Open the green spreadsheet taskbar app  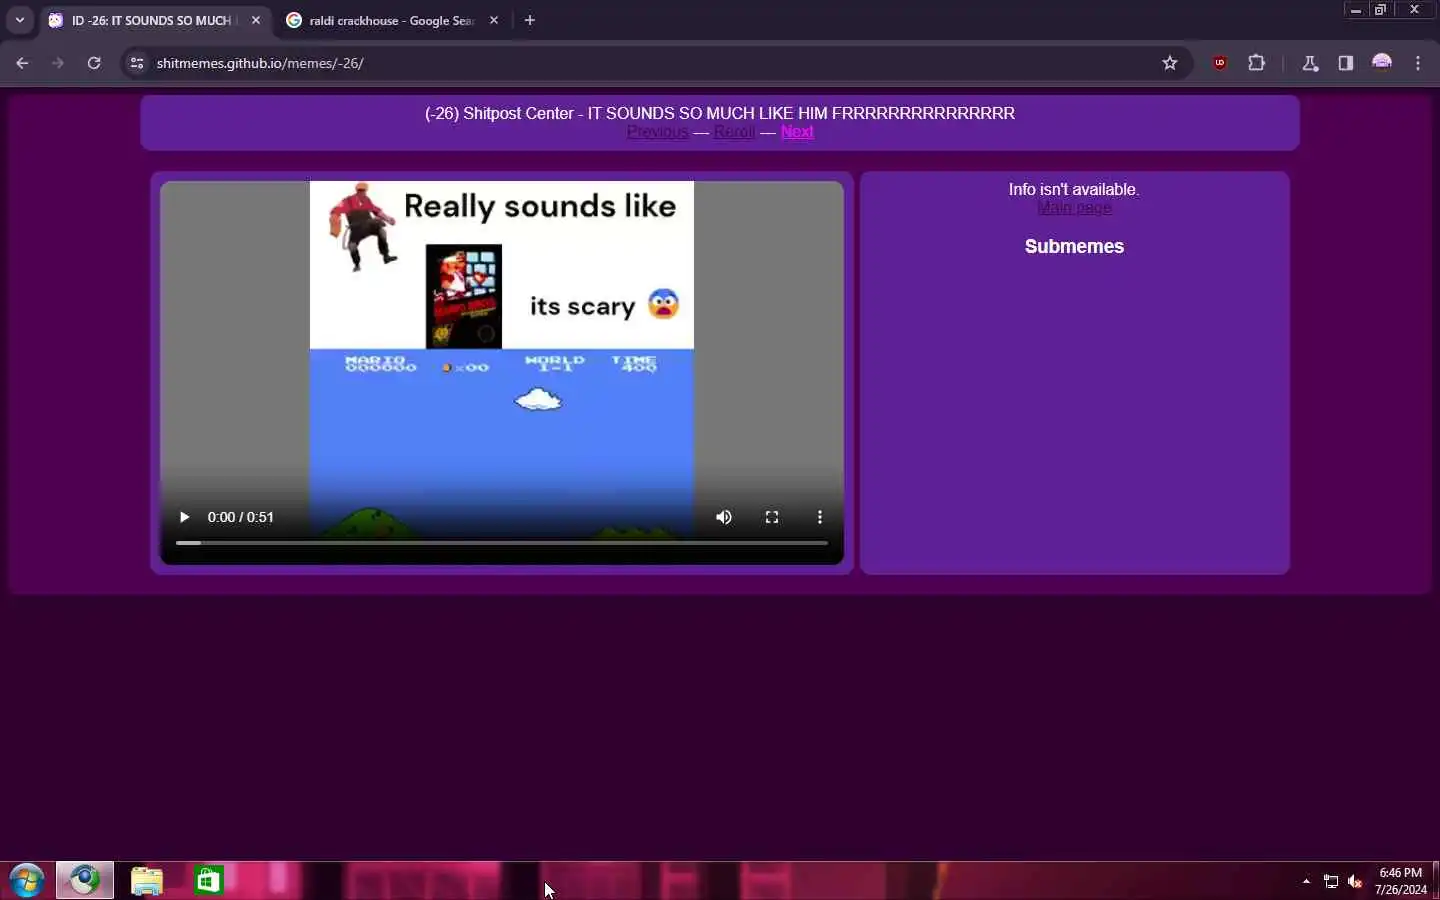point(208,880)
